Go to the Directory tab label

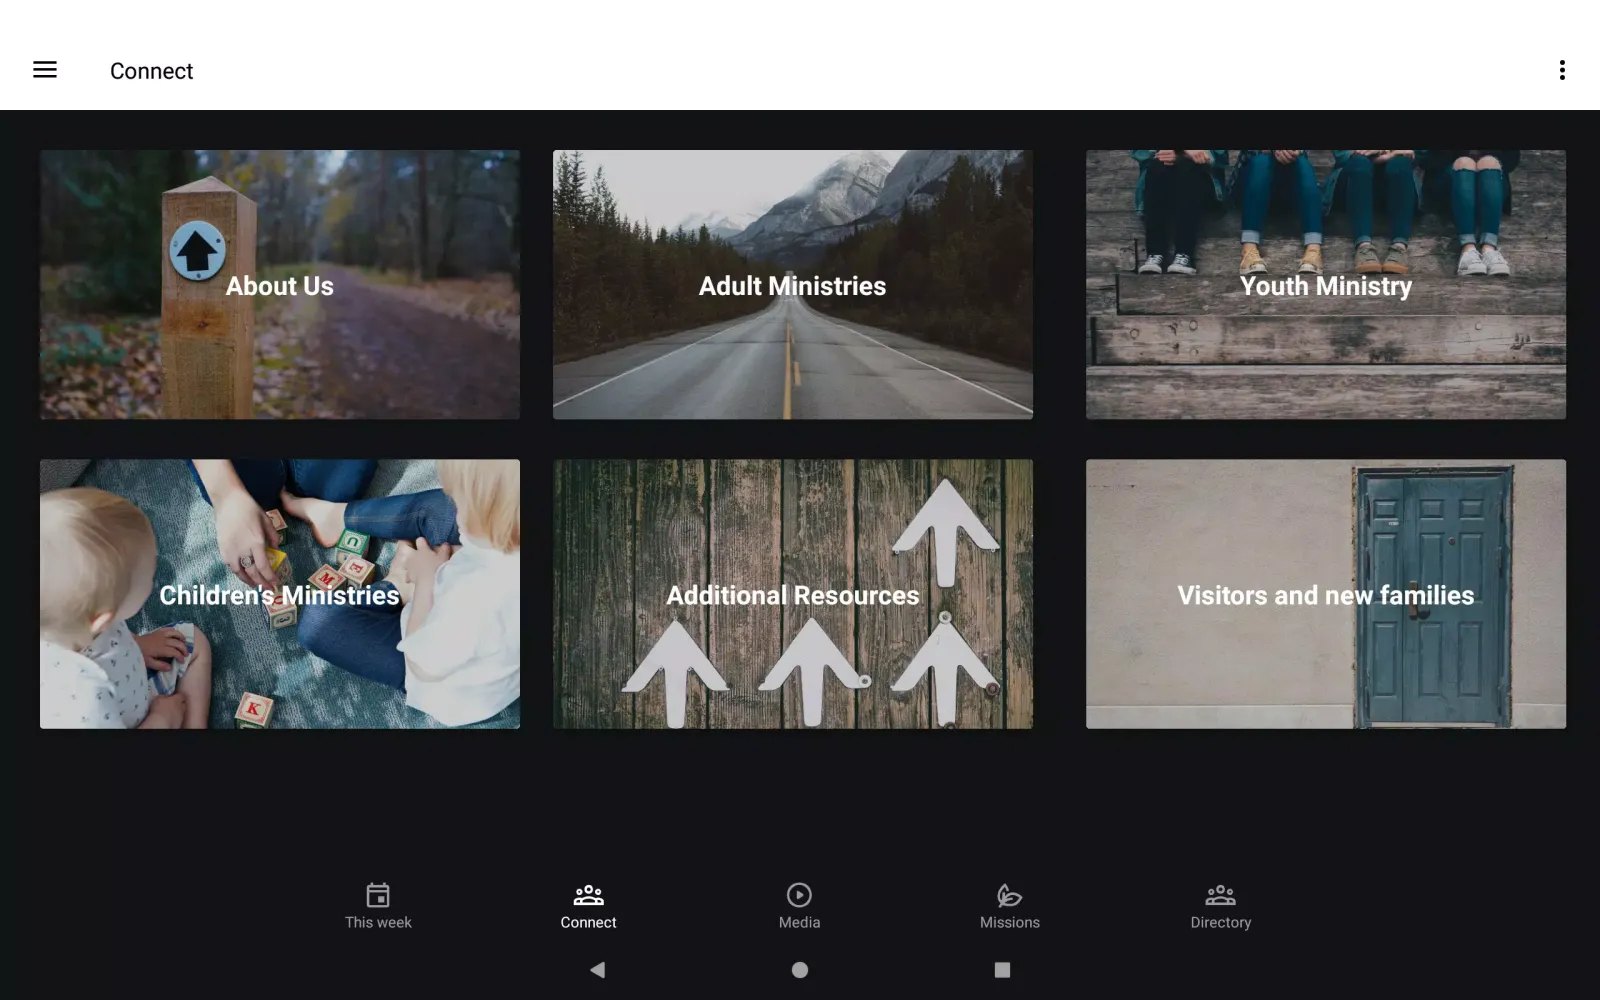[x=1220, y=922]
